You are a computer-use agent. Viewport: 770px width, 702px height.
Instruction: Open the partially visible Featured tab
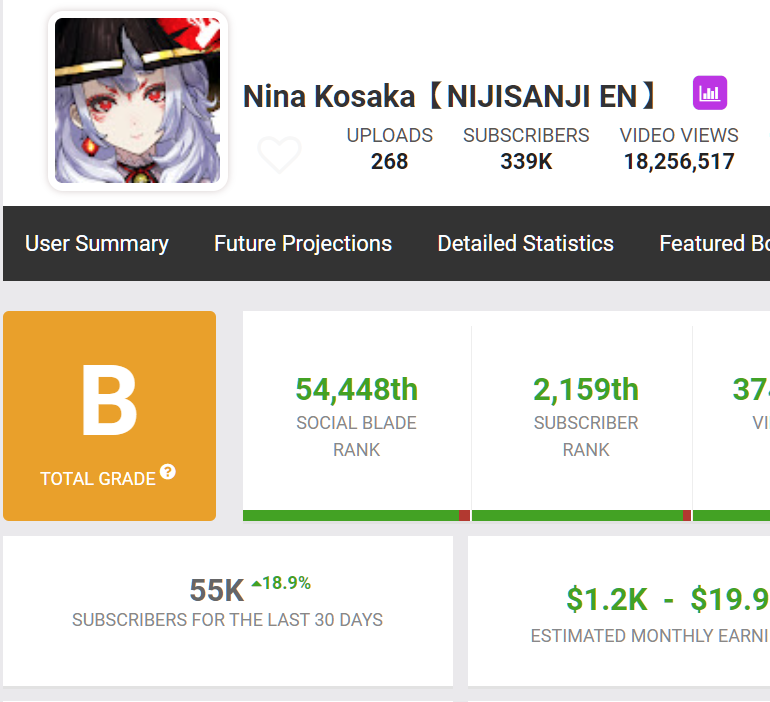click(714, 243)
